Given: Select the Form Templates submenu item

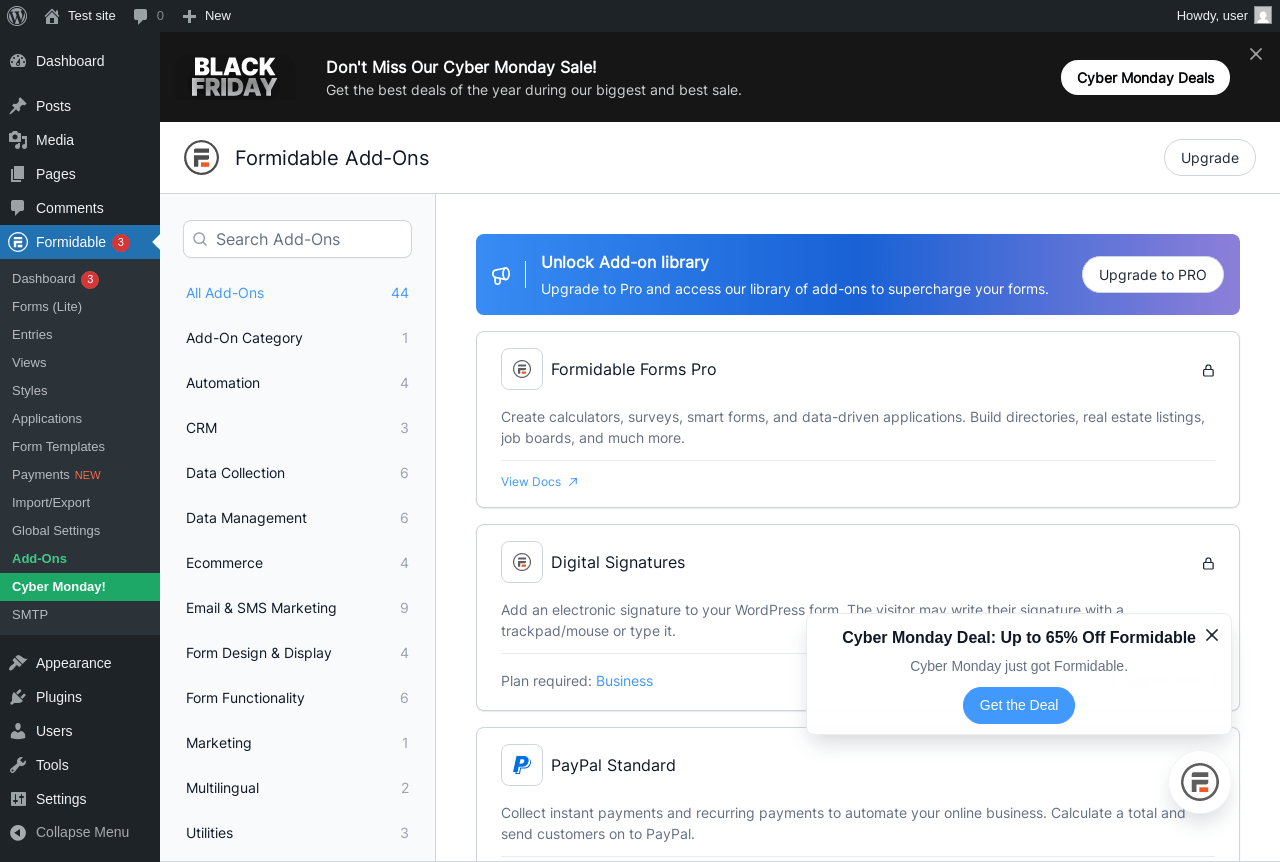Looking at the screenshot, I should click(x=58, y=447).
